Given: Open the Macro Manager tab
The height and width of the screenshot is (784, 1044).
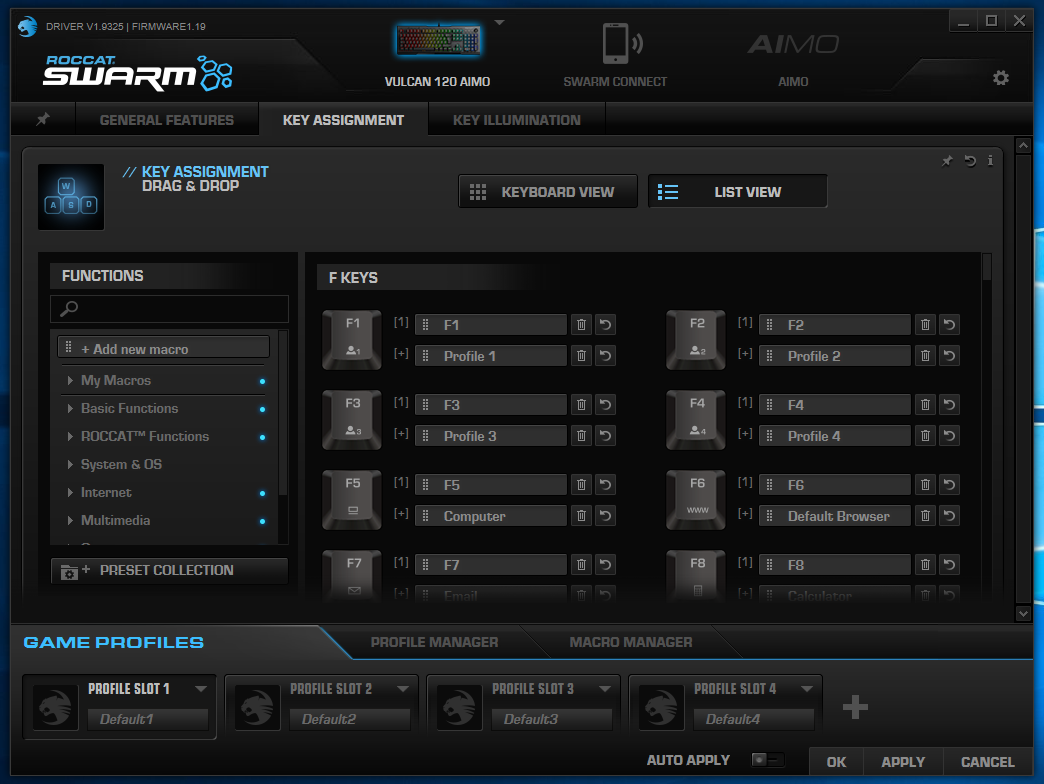Looking at the screenshot, I should 631,642.
